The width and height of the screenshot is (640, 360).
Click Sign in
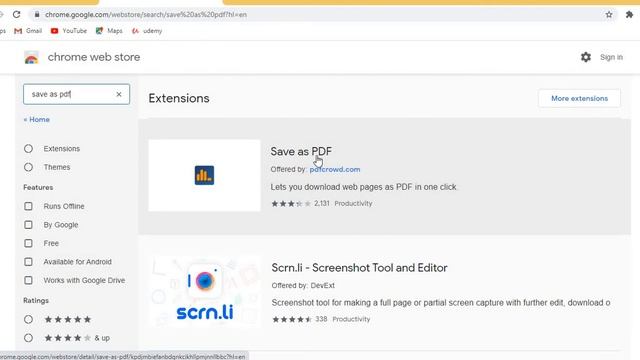(x=611, y=57)
